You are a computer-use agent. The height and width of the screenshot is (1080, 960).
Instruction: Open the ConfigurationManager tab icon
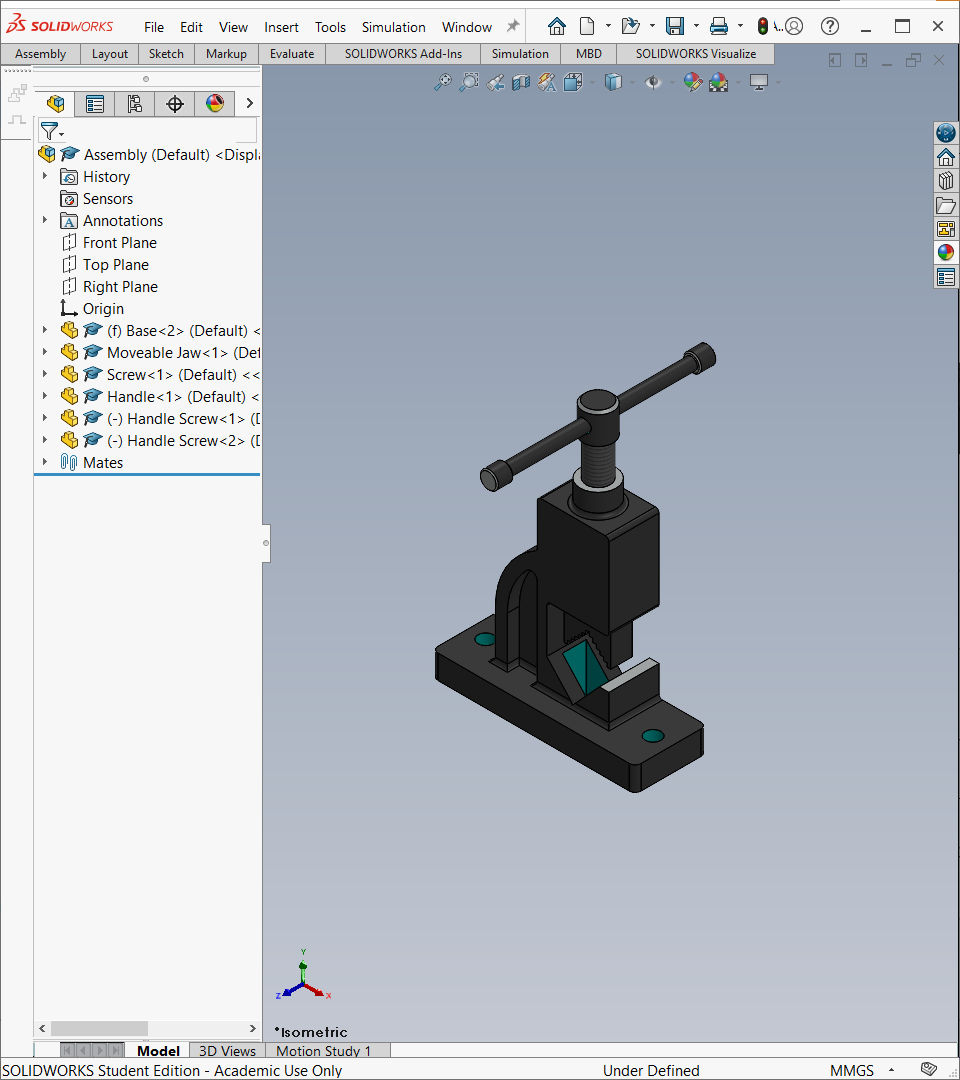tap(135, 104)
